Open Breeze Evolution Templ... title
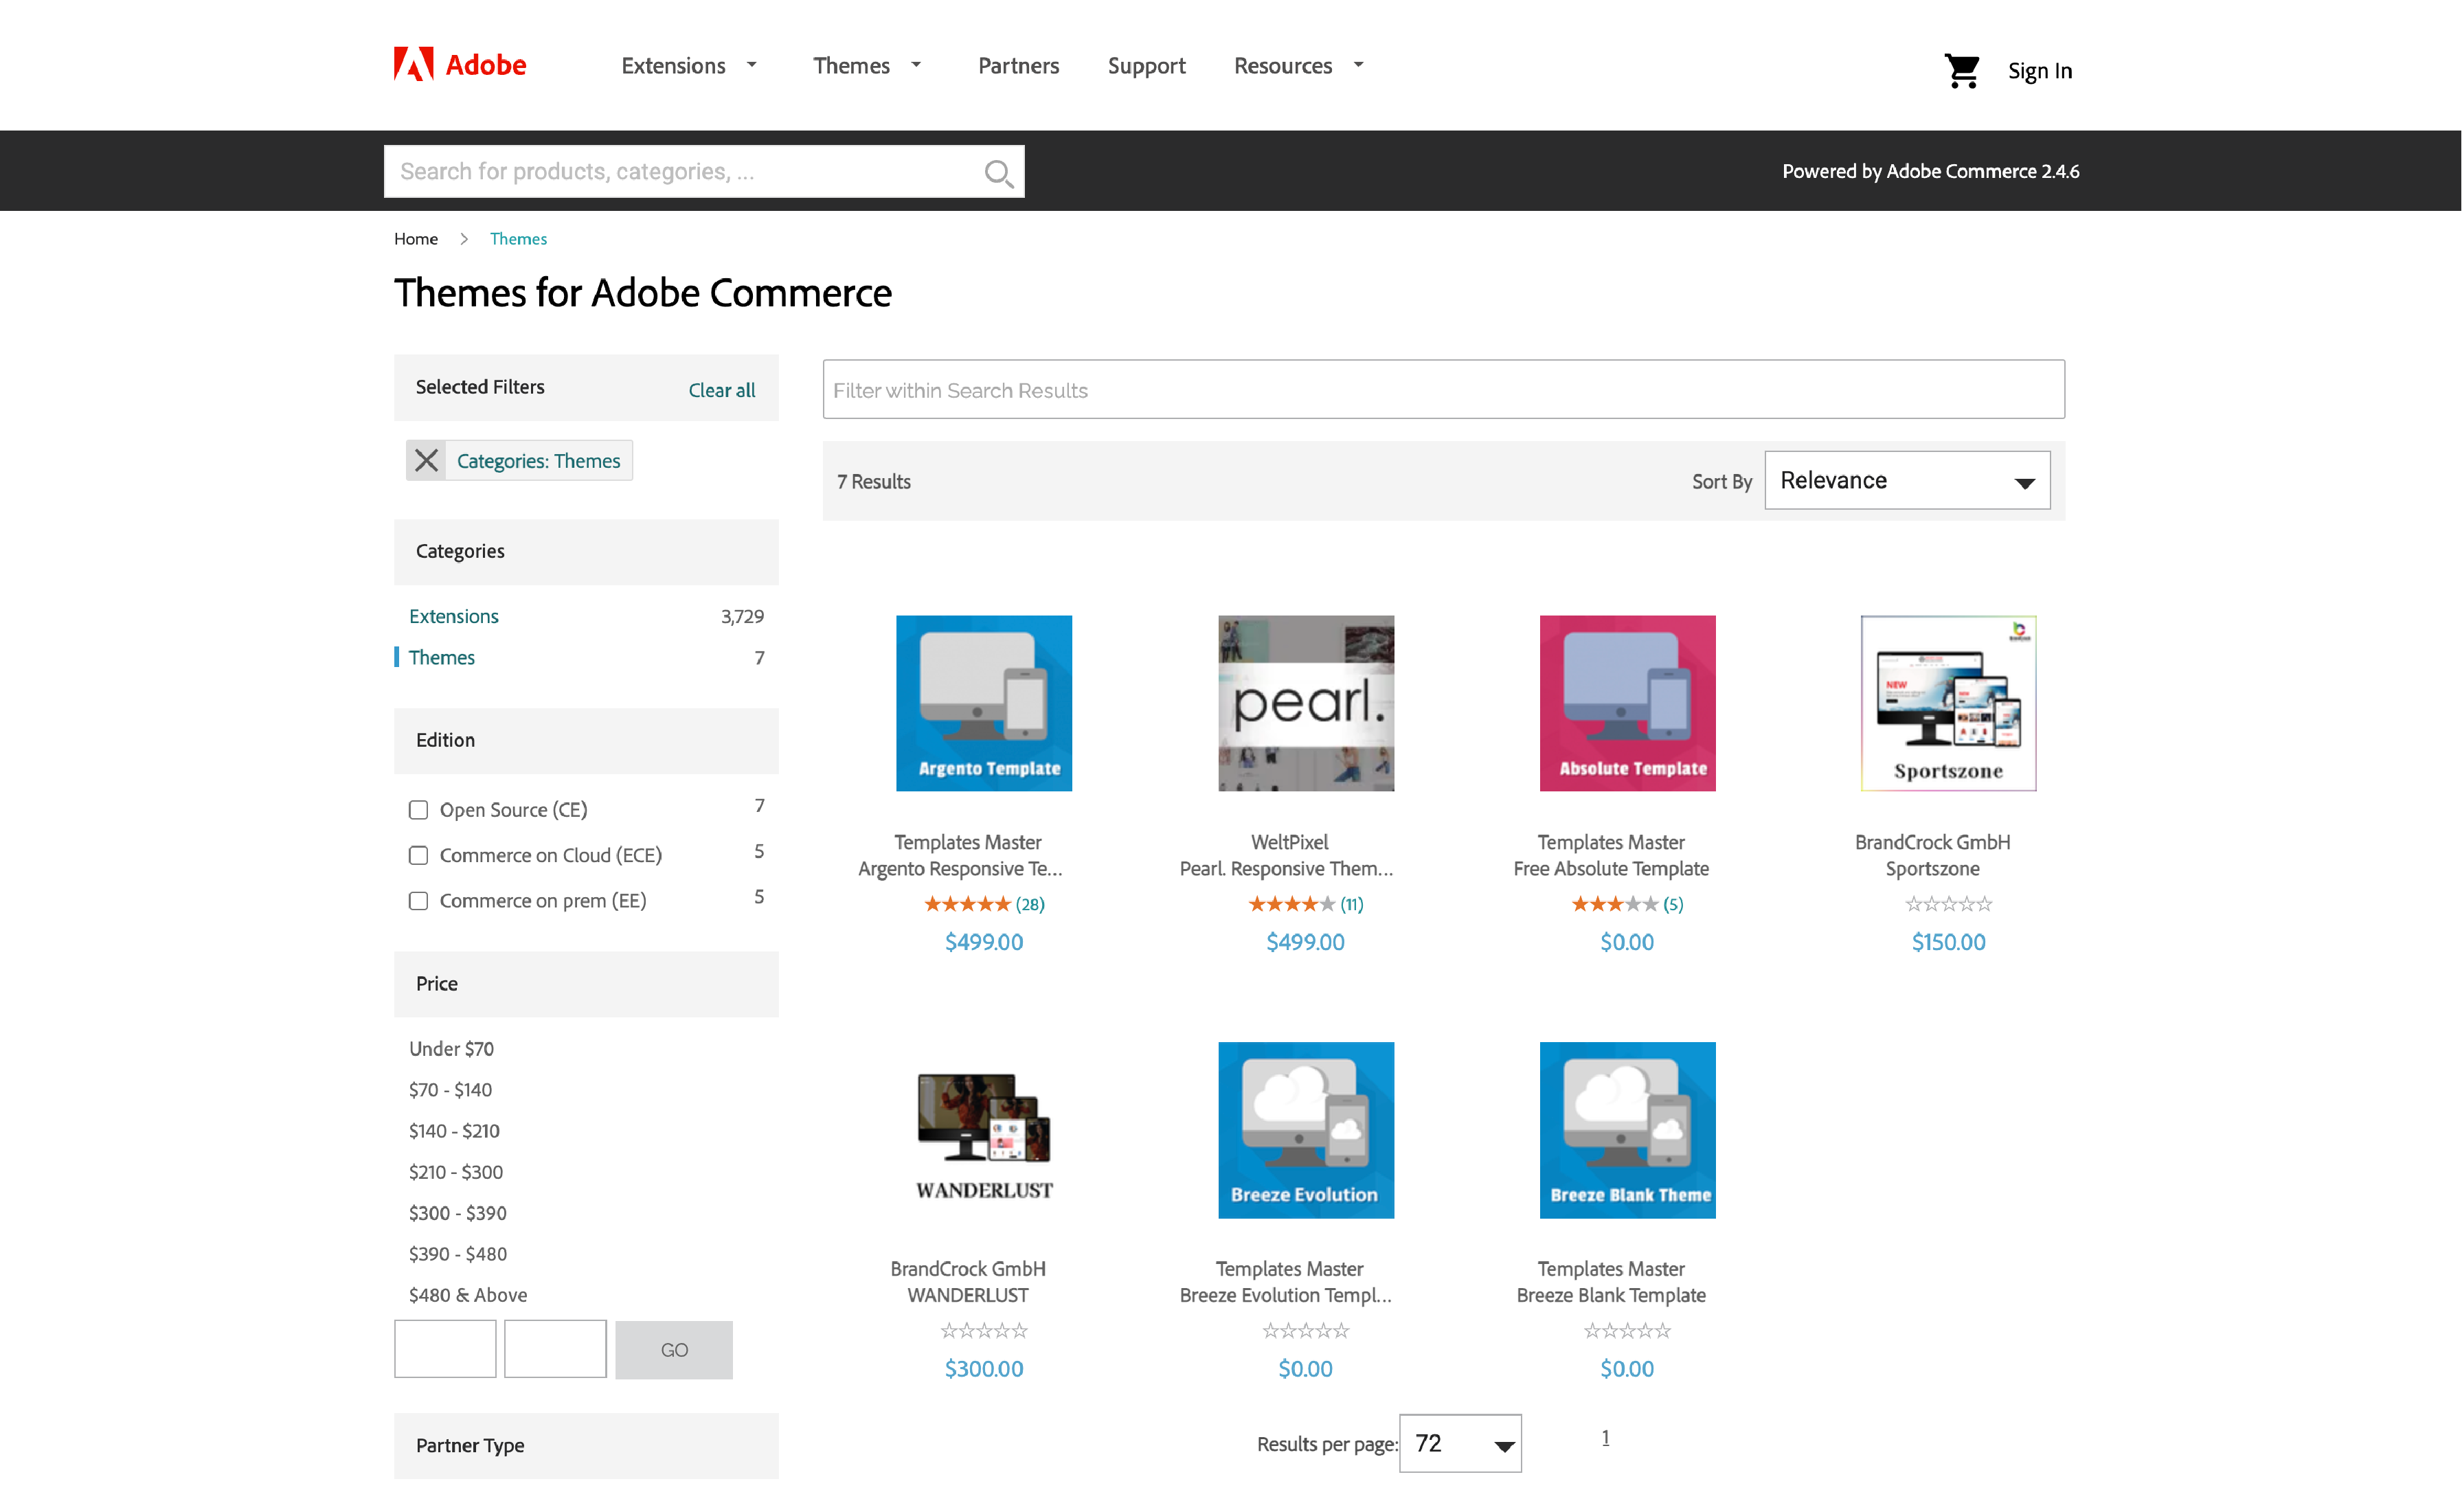The width and height of the screenshot is (2462, 1512). (x=1285, y=1295)
